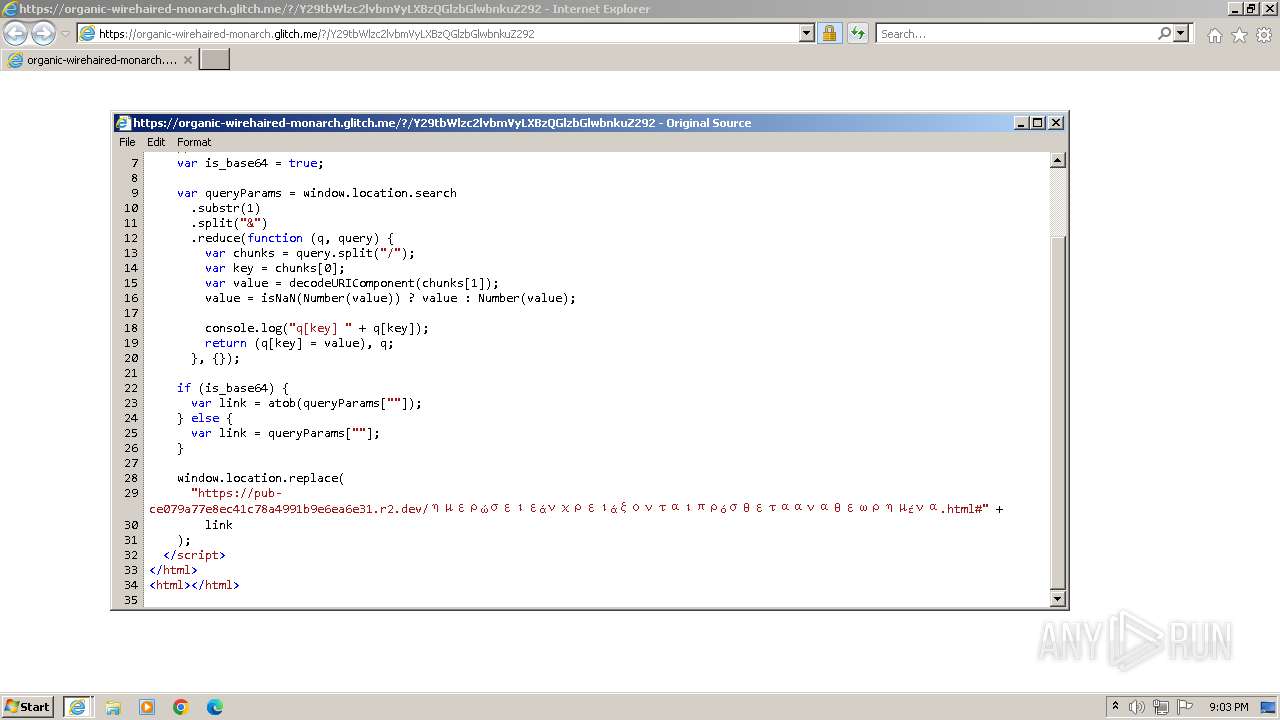Close the organic-wirehaired-monarch tab
Image resolution: width=1280 pixels, height=720 pixels.
(187, 60)
